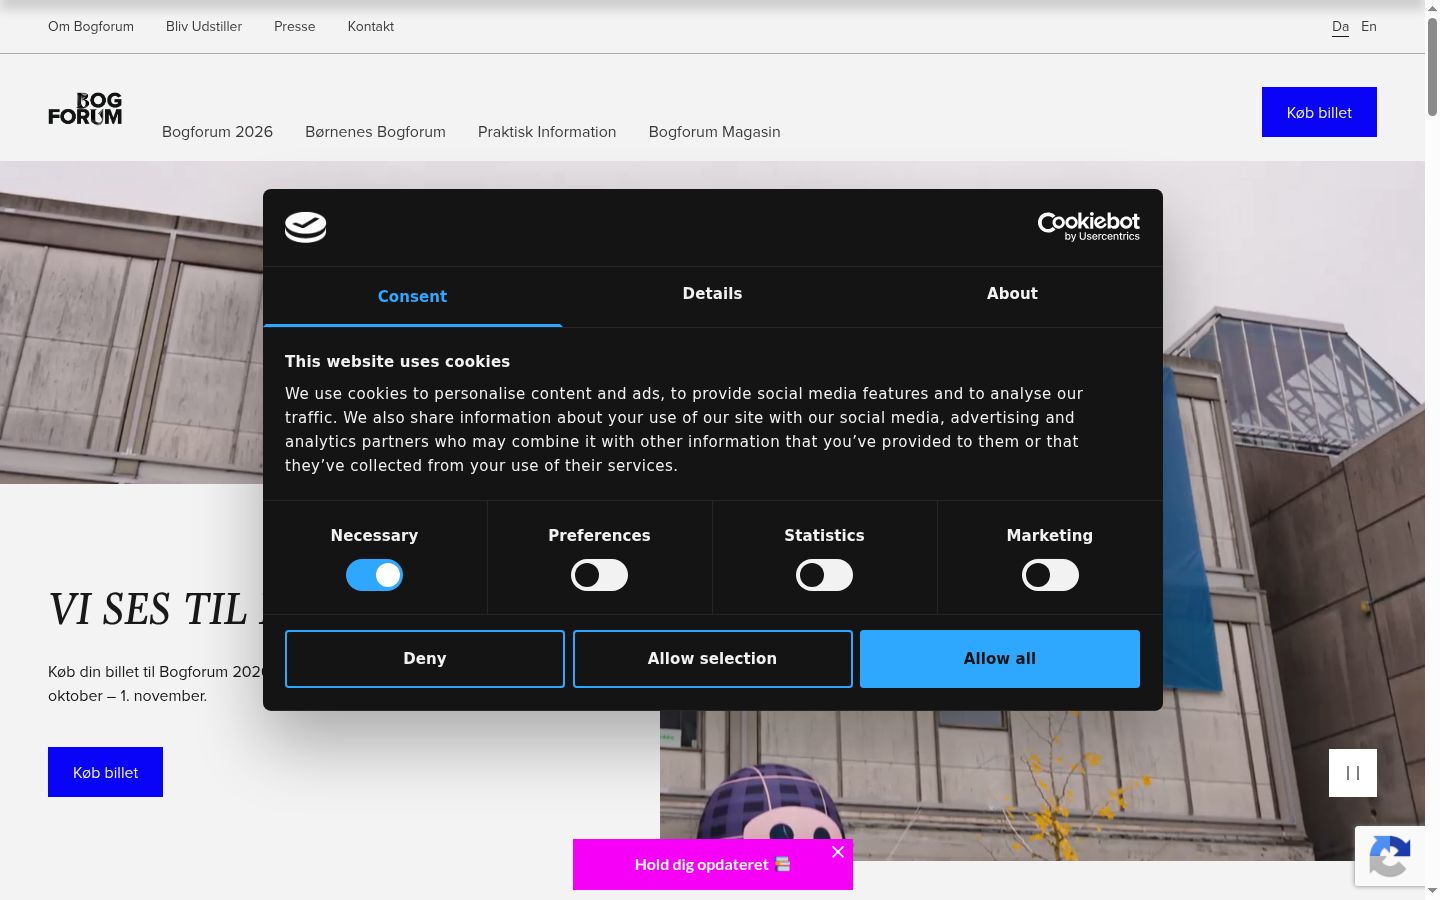This screenshot has height=900, width=1440.
Task: Open Børnenes Bogforum menu
Action: (x=375, y=132)
